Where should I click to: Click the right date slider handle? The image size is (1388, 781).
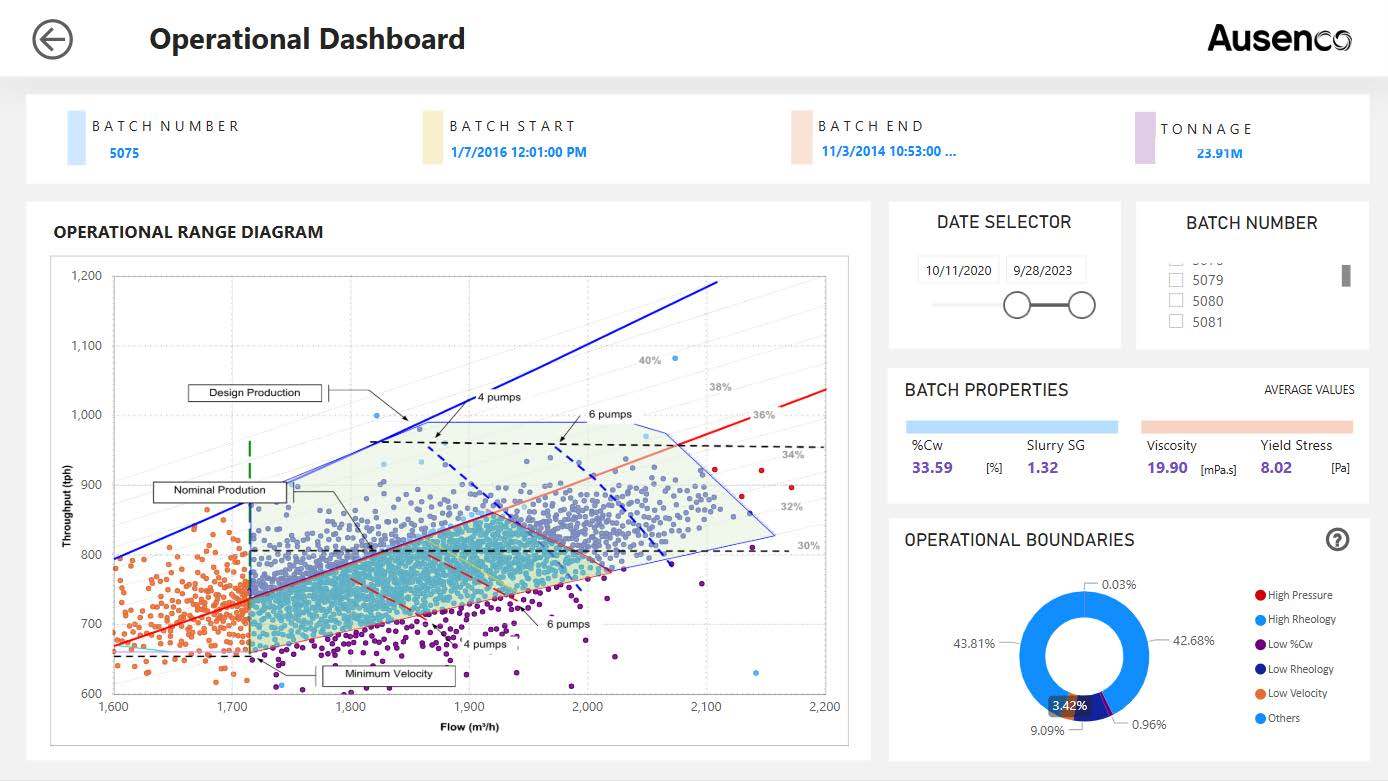(x=1081, y=305)
